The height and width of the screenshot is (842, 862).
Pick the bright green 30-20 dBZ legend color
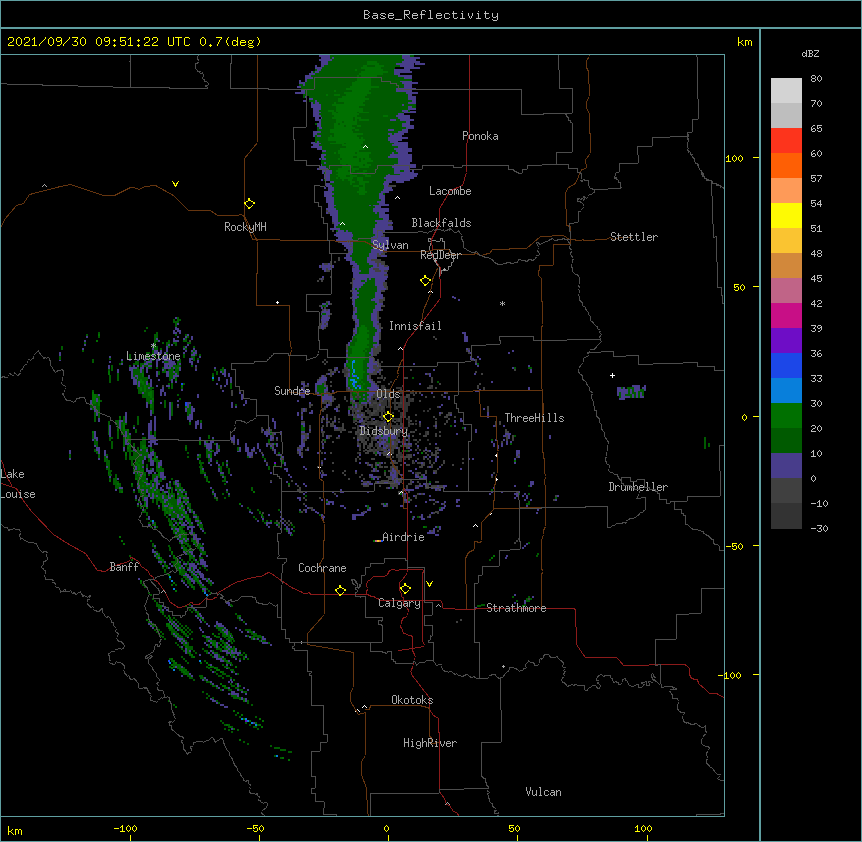tap(786, 416)
